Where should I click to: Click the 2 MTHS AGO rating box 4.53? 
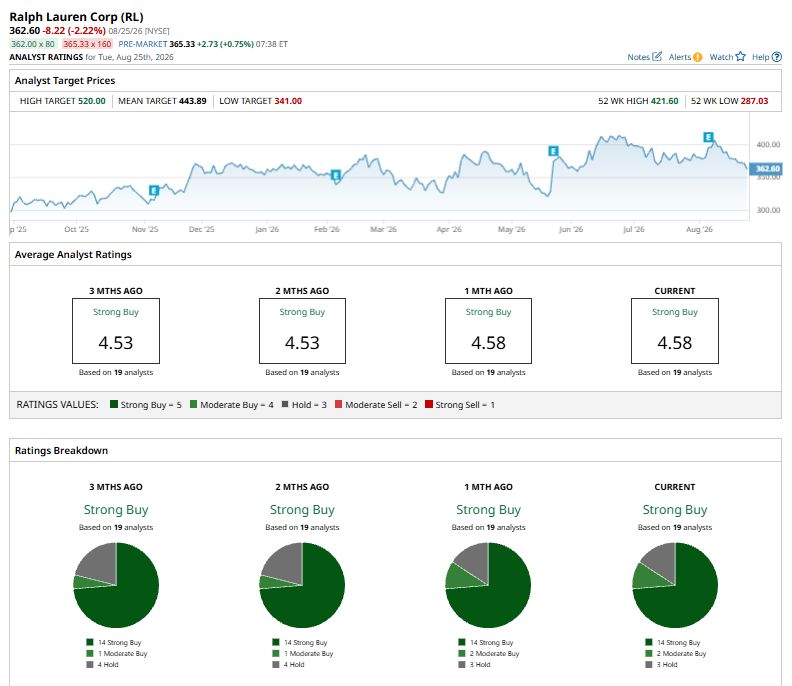click(x=302, y=331)
